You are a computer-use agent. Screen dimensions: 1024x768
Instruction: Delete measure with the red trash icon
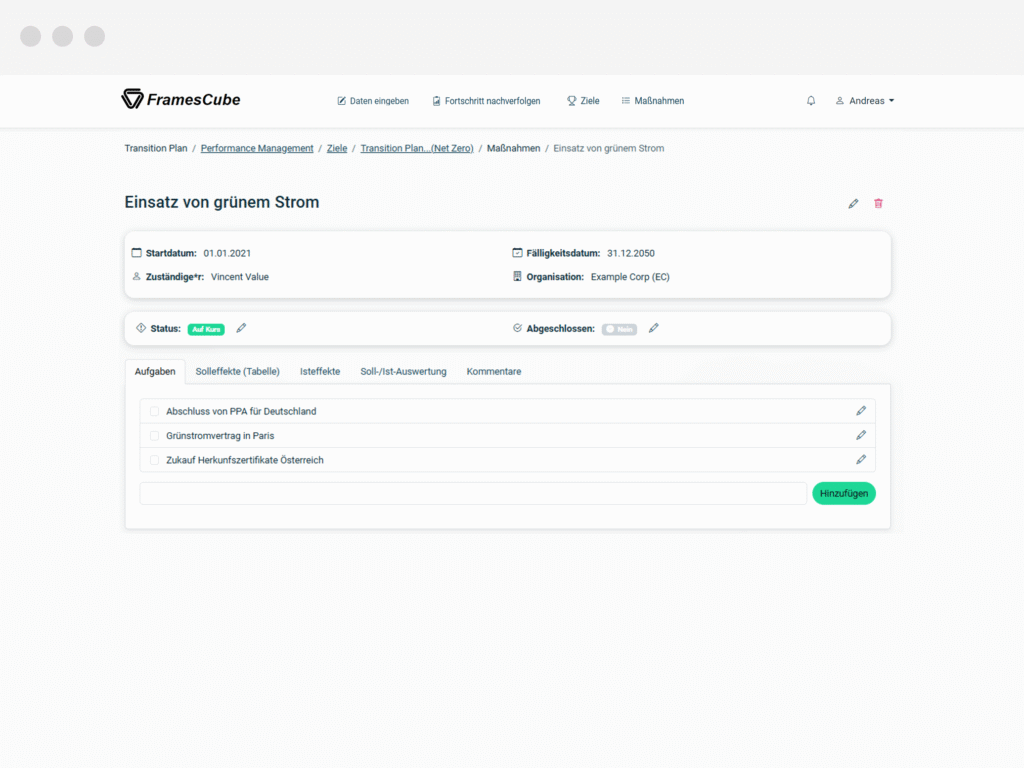[878, 204]
